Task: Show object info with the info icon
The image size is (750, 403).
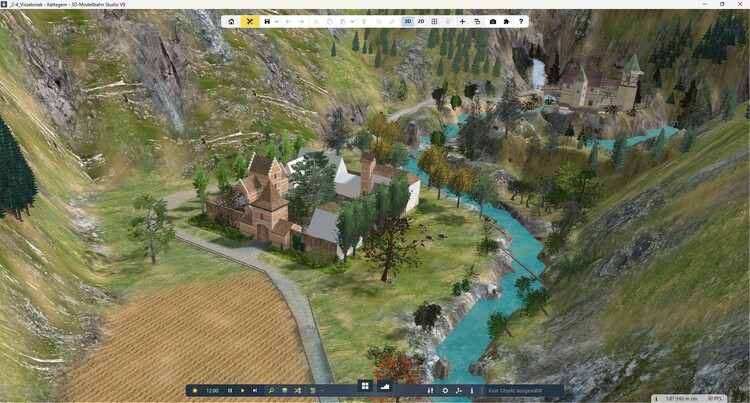Action: [x=472, y=391]
